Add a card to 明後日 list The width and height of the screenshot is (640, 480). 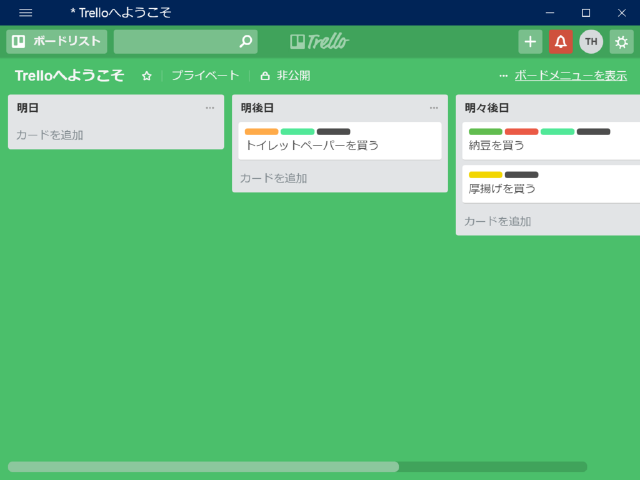point(273,178)
